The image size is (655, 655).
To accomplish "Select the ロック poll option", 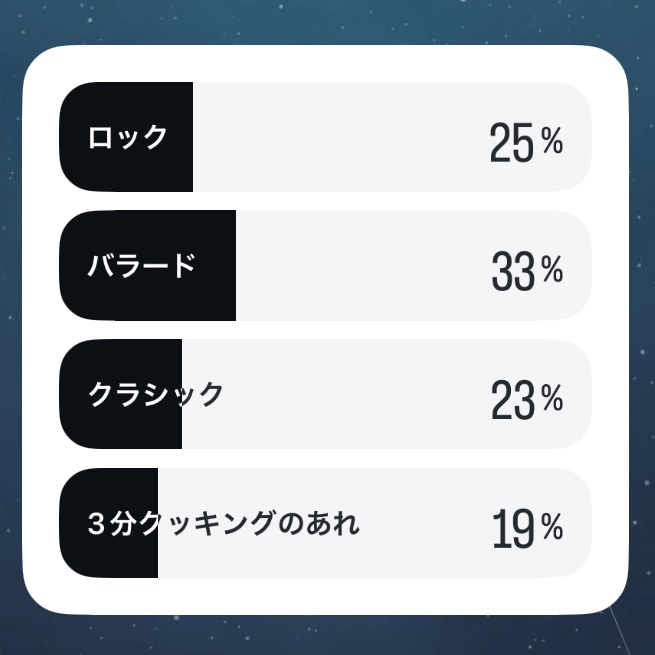I will [x=325, y=137].
